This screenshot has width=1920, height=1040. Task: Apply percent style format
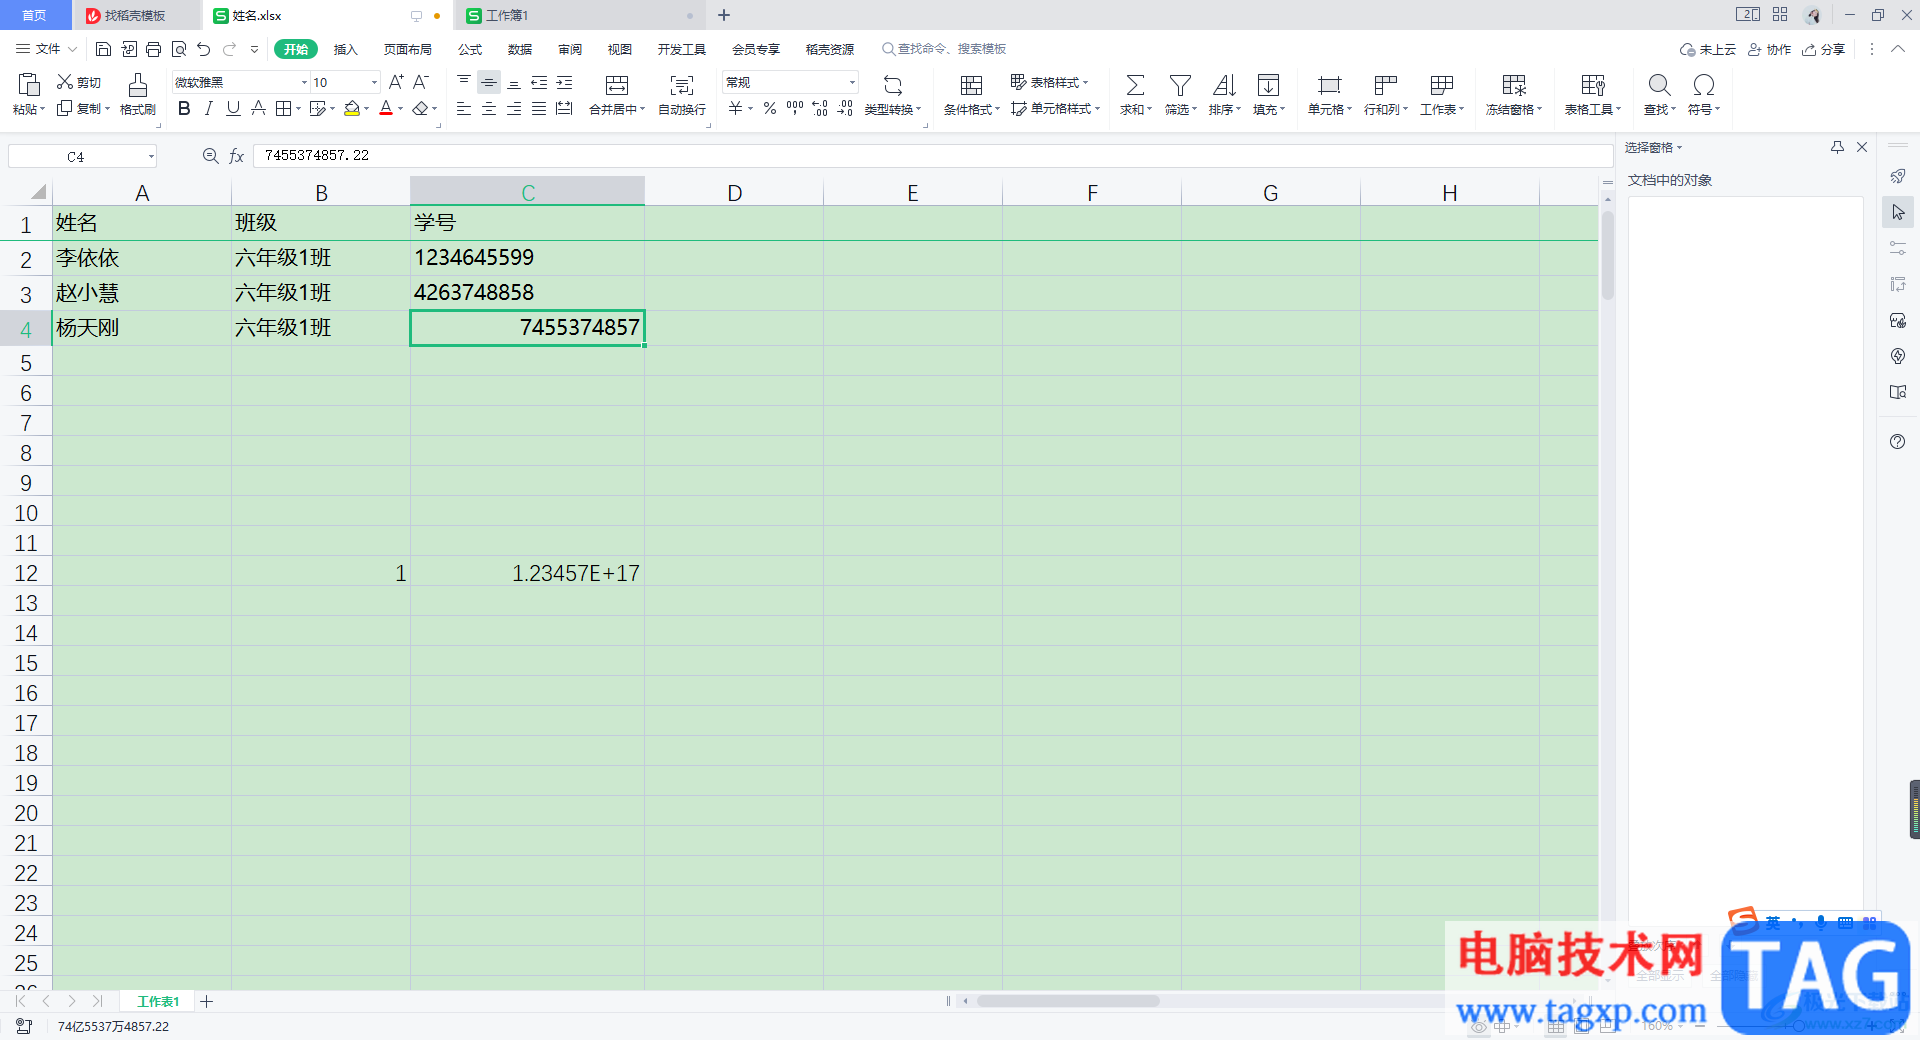[770, 108]
